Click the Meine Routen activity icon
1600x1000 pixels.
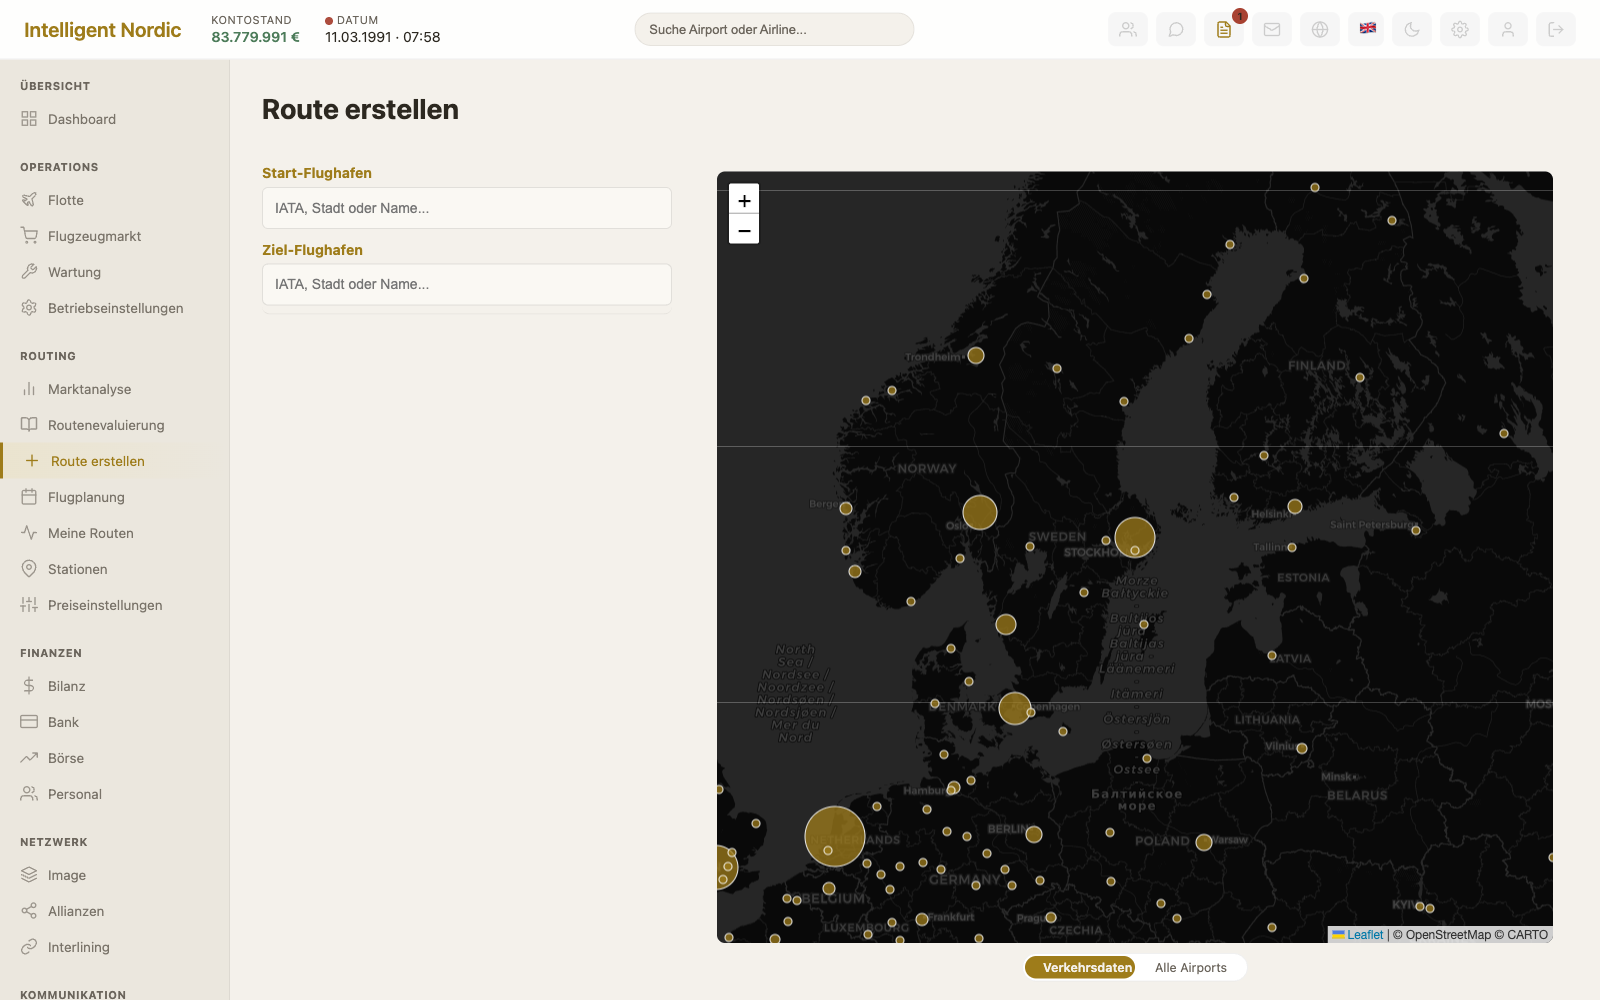29,533
